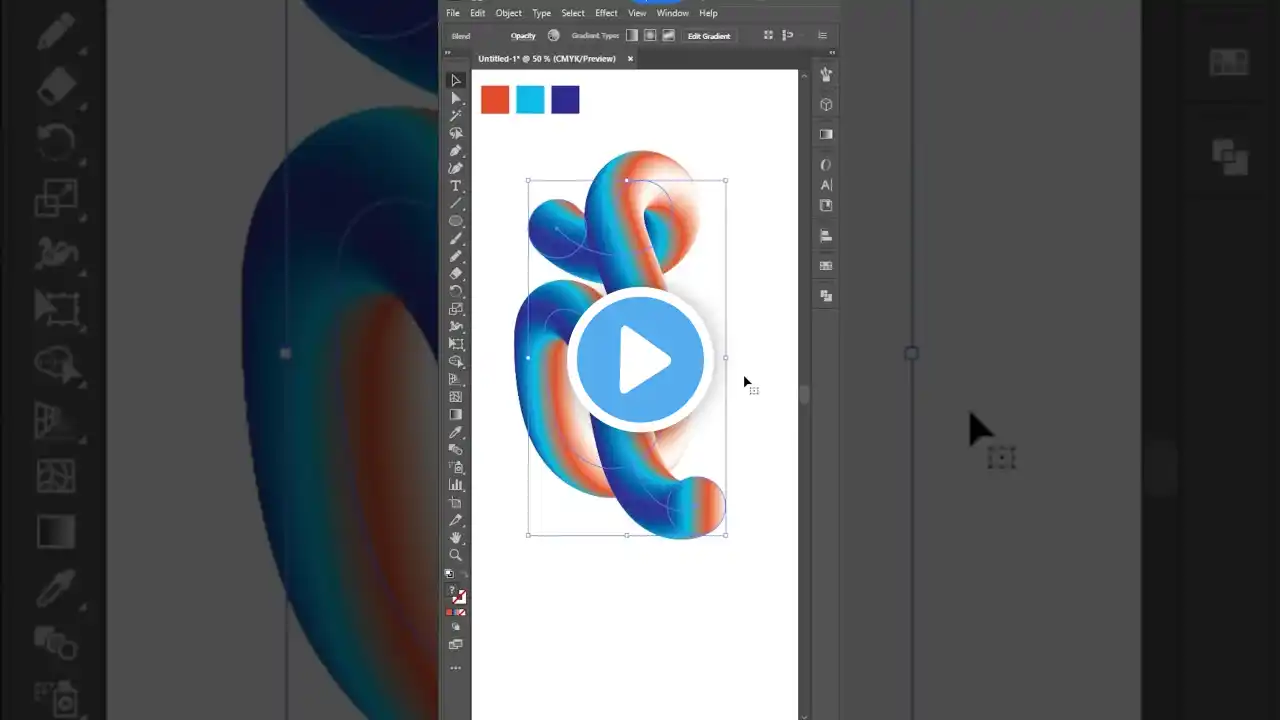1280x720 pixels.
Task: Expand the right panel dock
Action: tap(831, 54)
